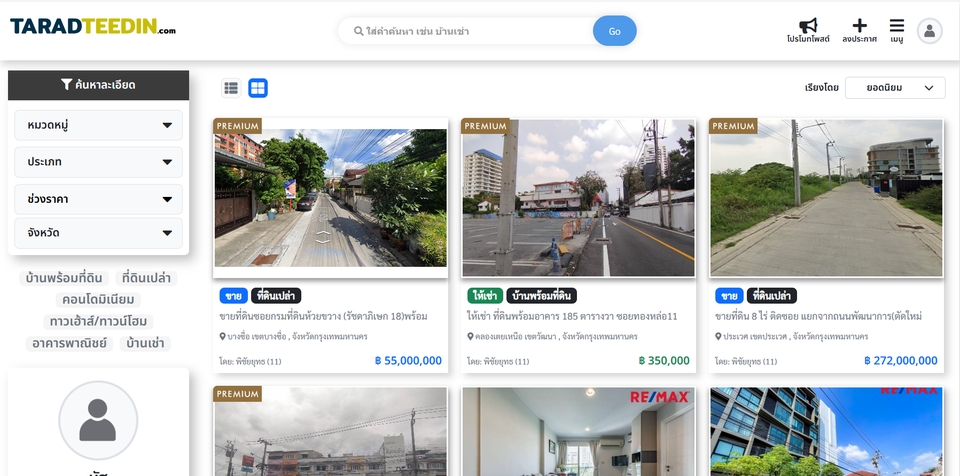Select the บ้านพร้อมที่ดิน tag in sidebar

click(x=64, y=278)
